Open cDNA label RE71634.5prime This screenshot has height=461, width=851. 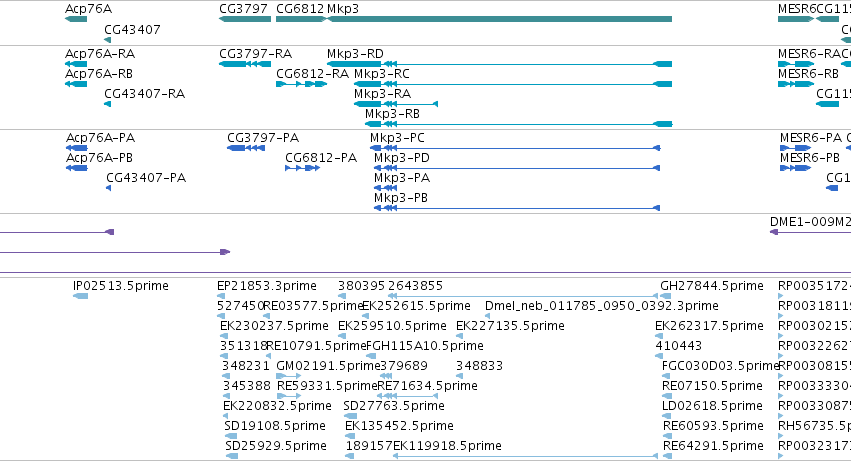click(x=427, y=386)
